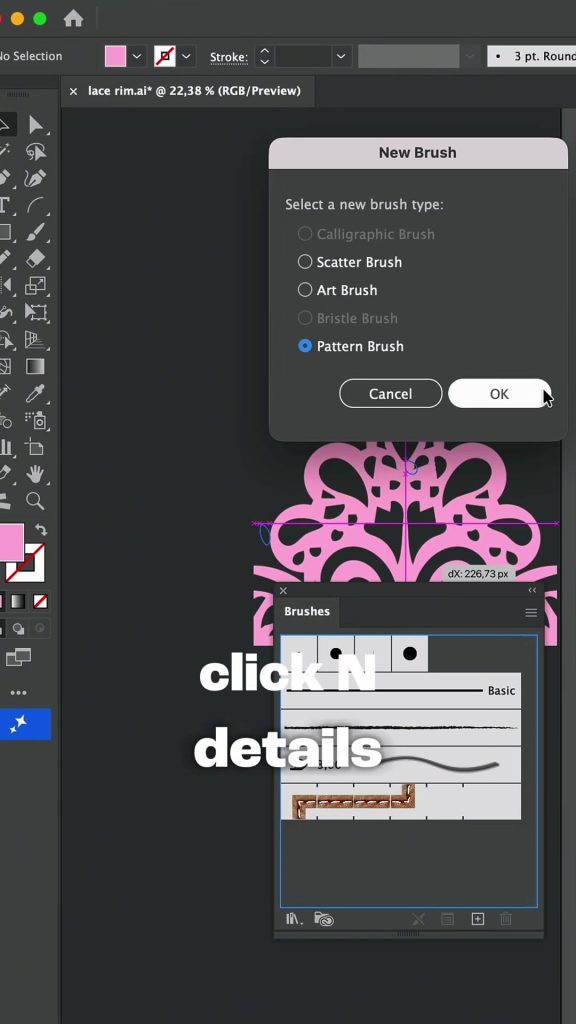Click the large pink Fill box in toolbar
Image resolution: width=576 pixels, height=1024 pixels.
pyautogui.click(x=10, y=542)
